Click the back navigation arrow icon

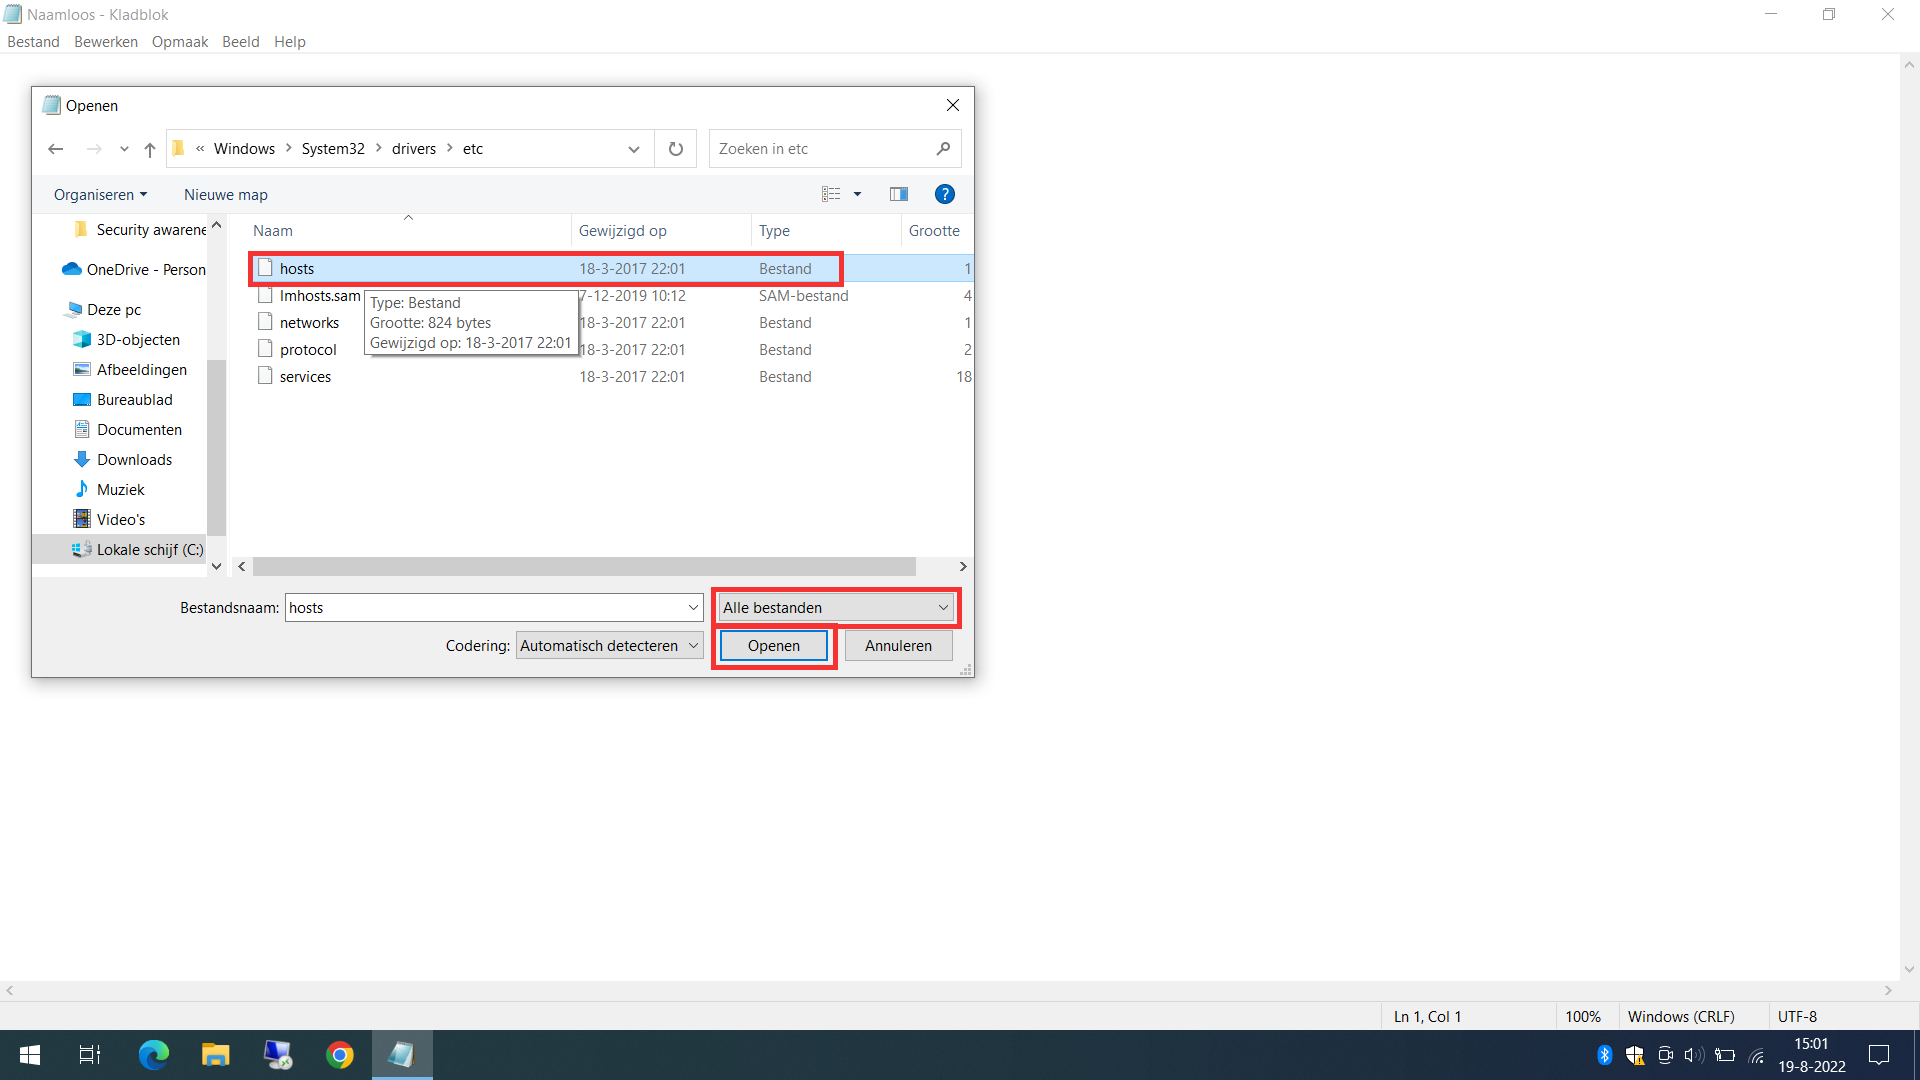click(x=55, y=148)
